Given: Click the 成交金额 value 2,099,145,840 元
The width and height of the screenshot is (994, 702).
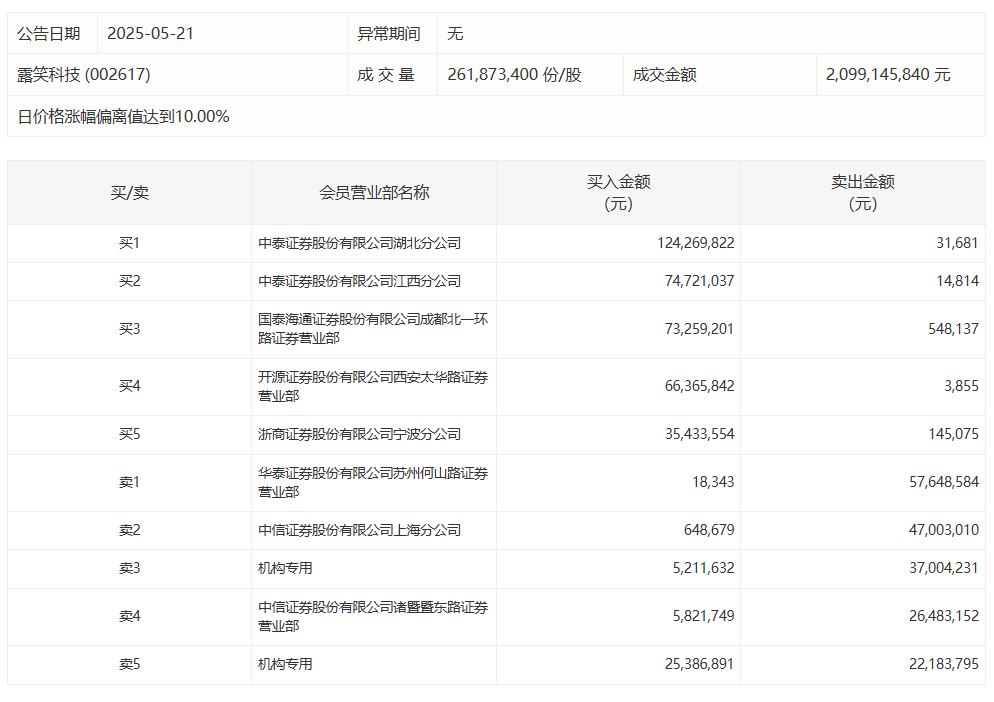Looking at the screenshot, I should pyautogui.click(x=888, y=74).
